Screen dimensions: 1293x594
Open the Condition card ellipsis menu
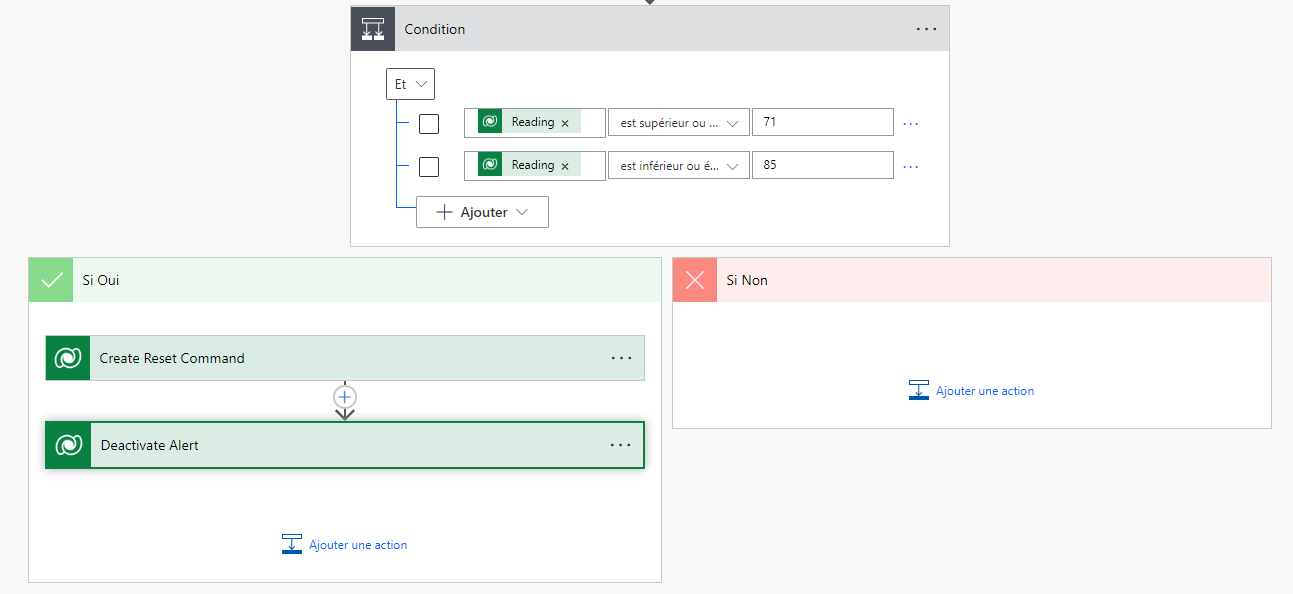pyautogui.click(x=927, y=29)
